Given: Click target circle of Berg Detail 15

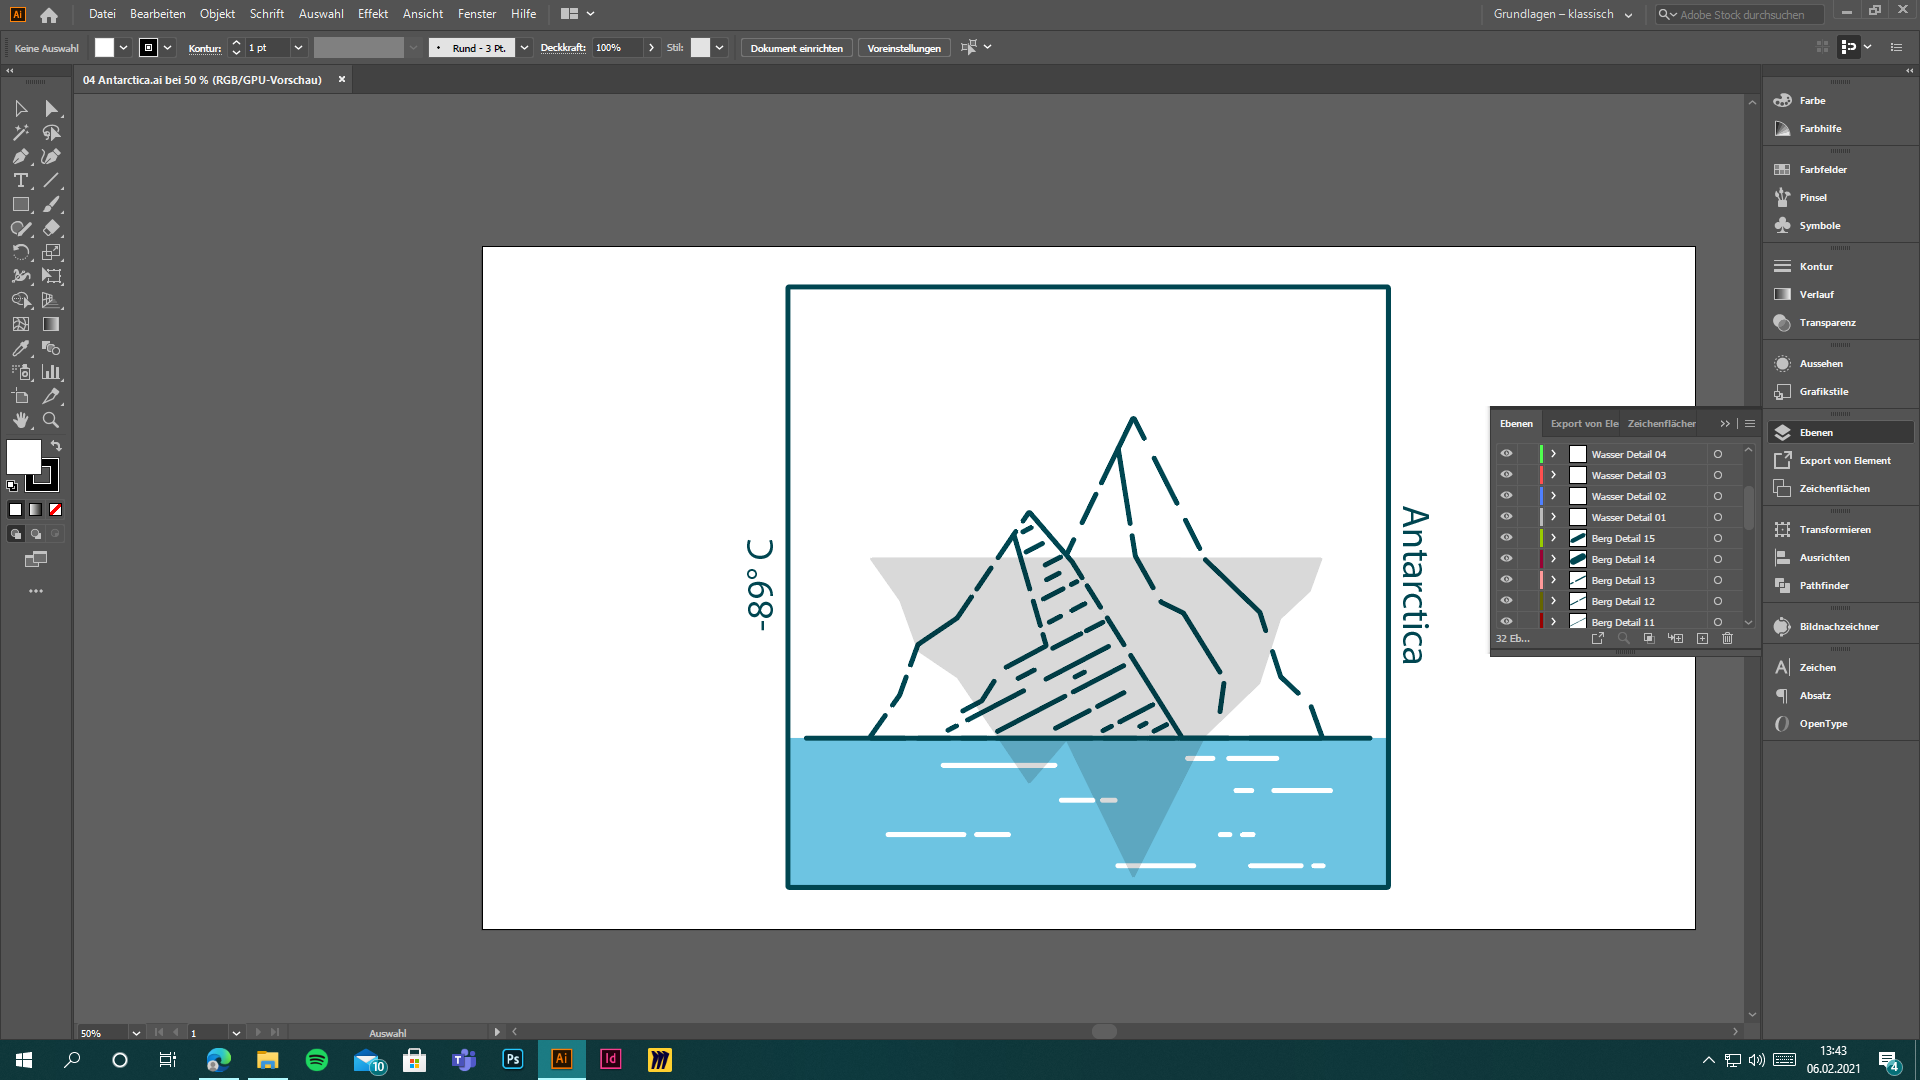Looking at the screenshot, I should tap(1718, 538).
